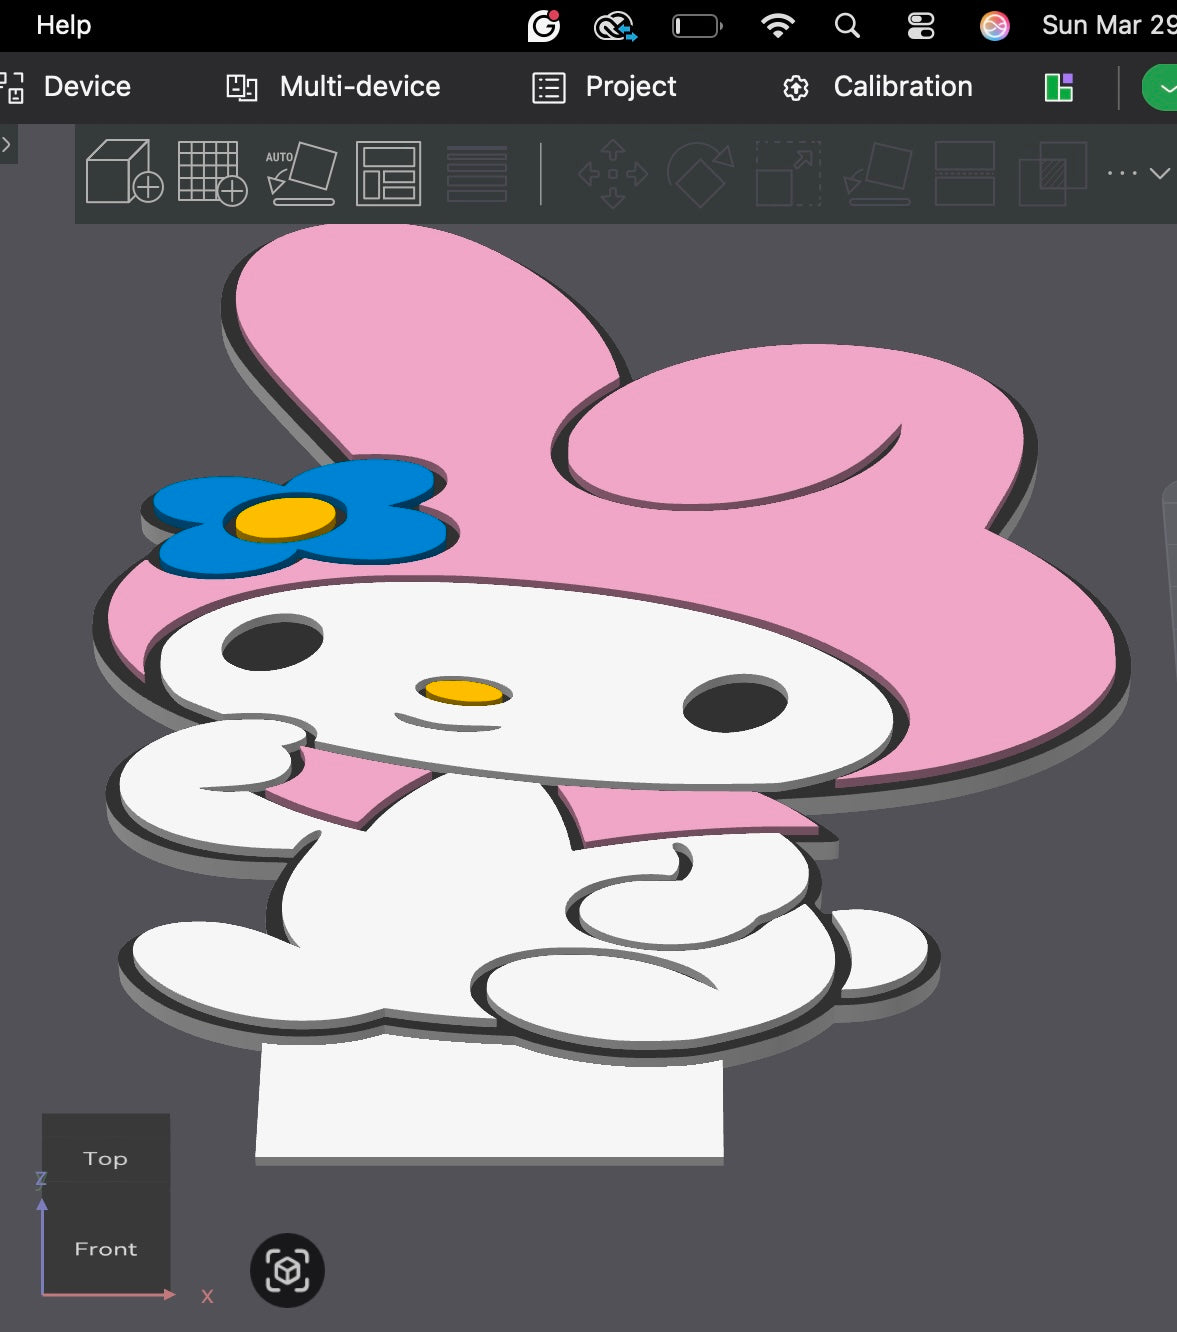This screenshot has height=1332, width=1177.
Task: Snap view to Top on view cube
Action: 106,1158
